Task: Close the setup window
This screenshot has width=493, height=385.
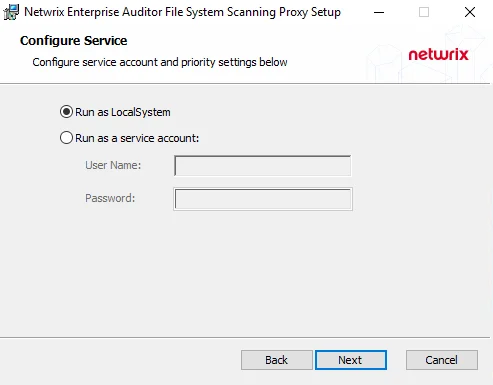Action: click(x=470, y=12)
